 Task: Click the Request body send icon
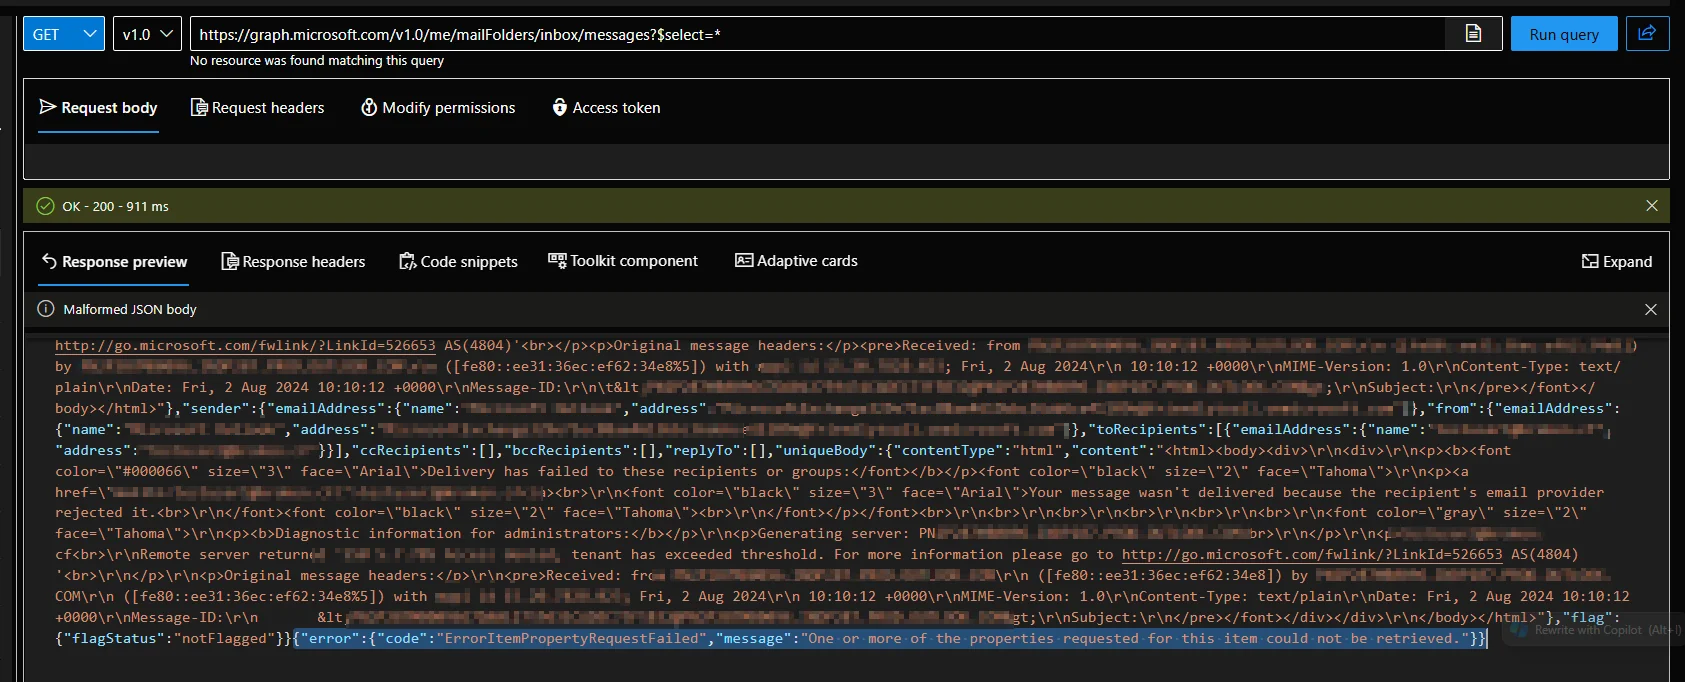pos(47,107)
